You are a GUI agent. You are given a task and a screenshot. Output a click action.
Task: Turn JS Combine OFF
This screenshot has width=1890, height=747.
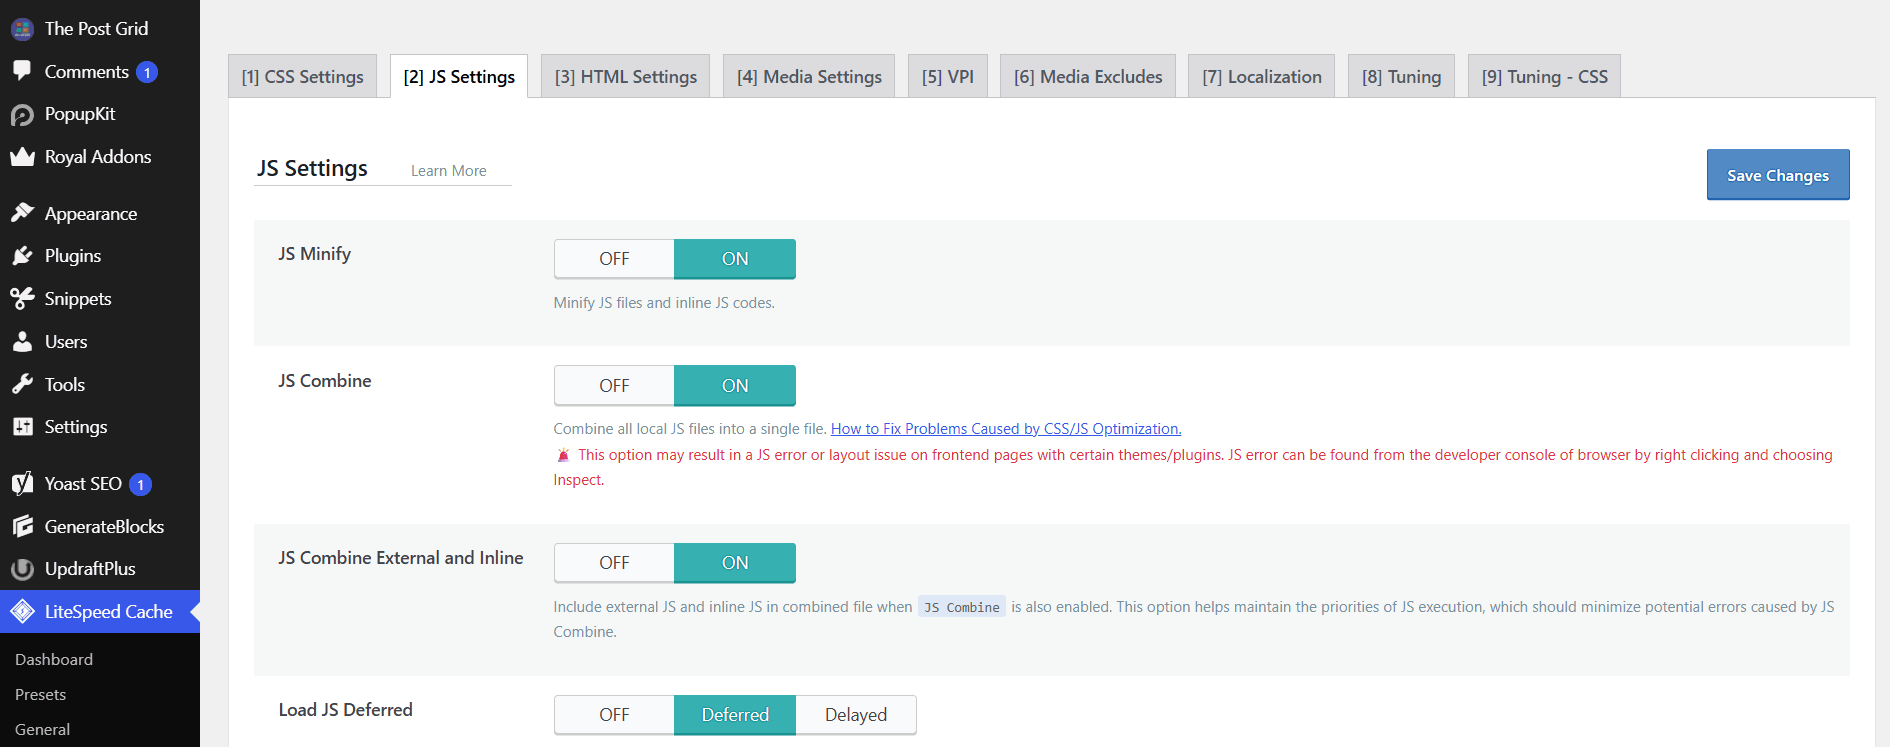click(614, 386)
